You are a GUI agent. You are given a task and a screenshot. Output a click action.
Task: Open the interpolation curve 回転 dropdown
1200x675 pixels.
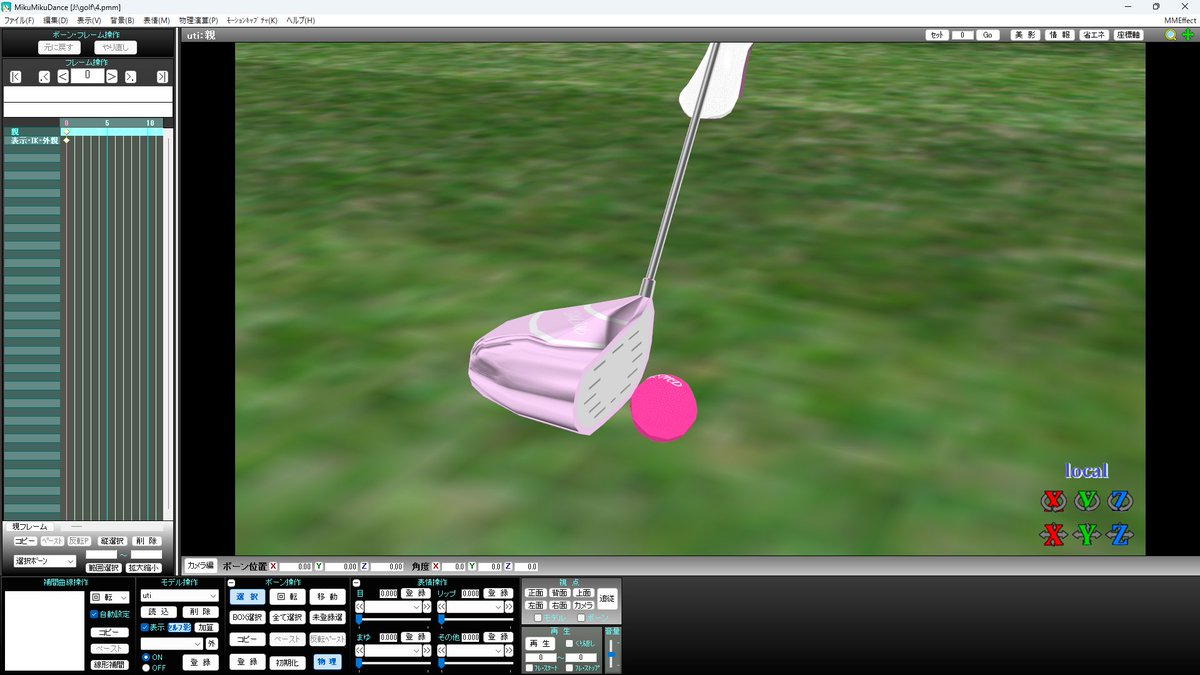point(109,597)
